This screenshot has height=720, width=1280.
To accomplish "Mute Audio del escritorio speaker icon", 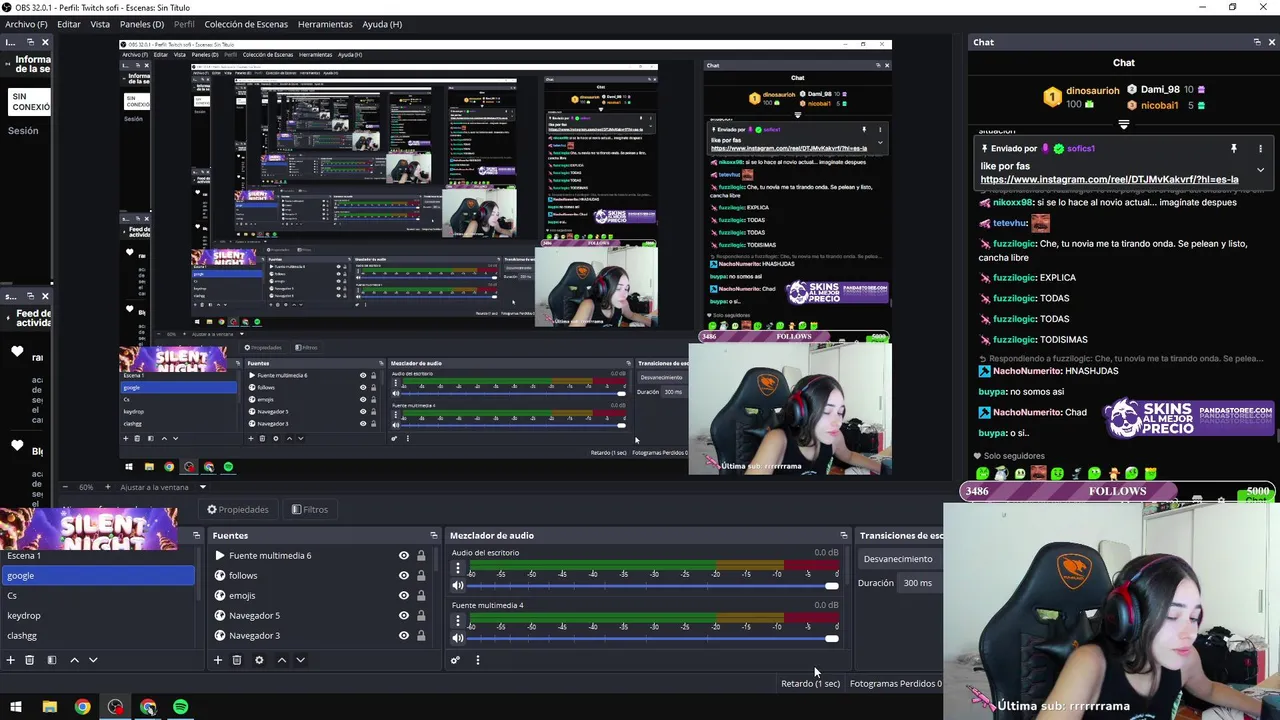I will (458, 585).
